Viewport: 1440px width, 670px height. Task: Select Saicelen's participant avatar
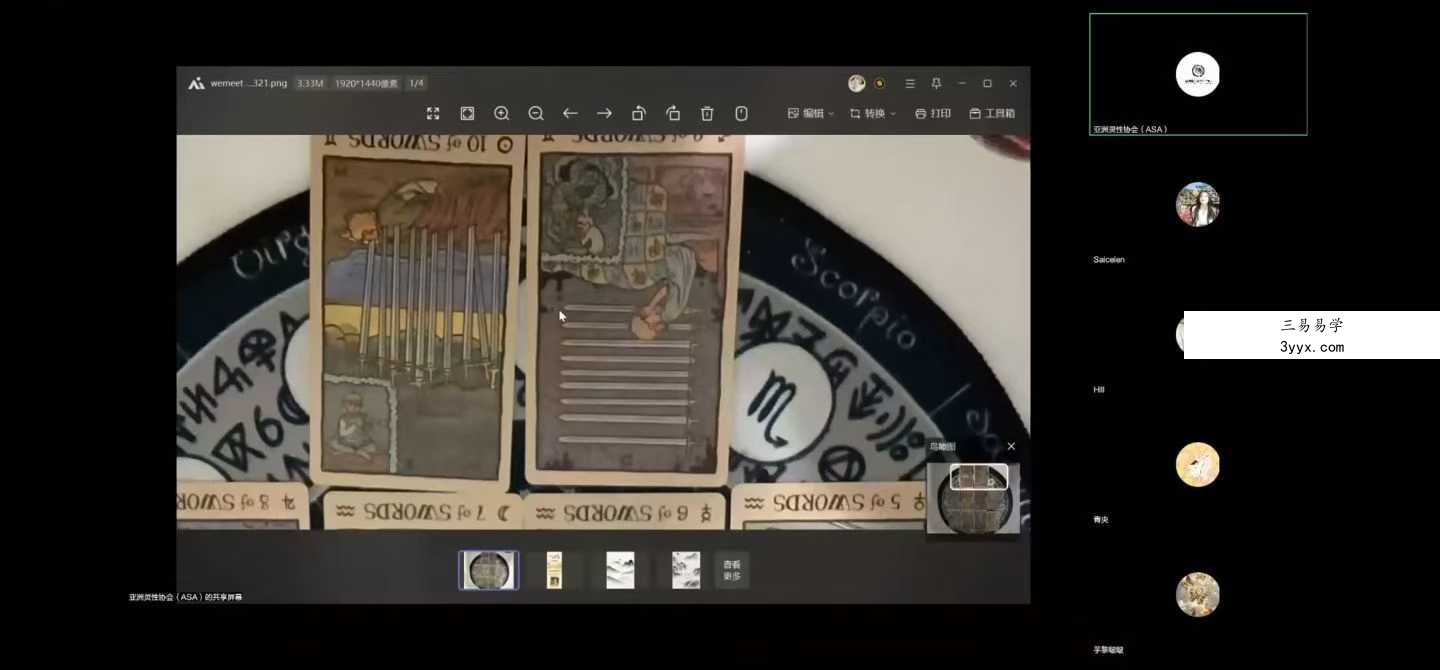pyautogui.click(x=1198, y=204)
